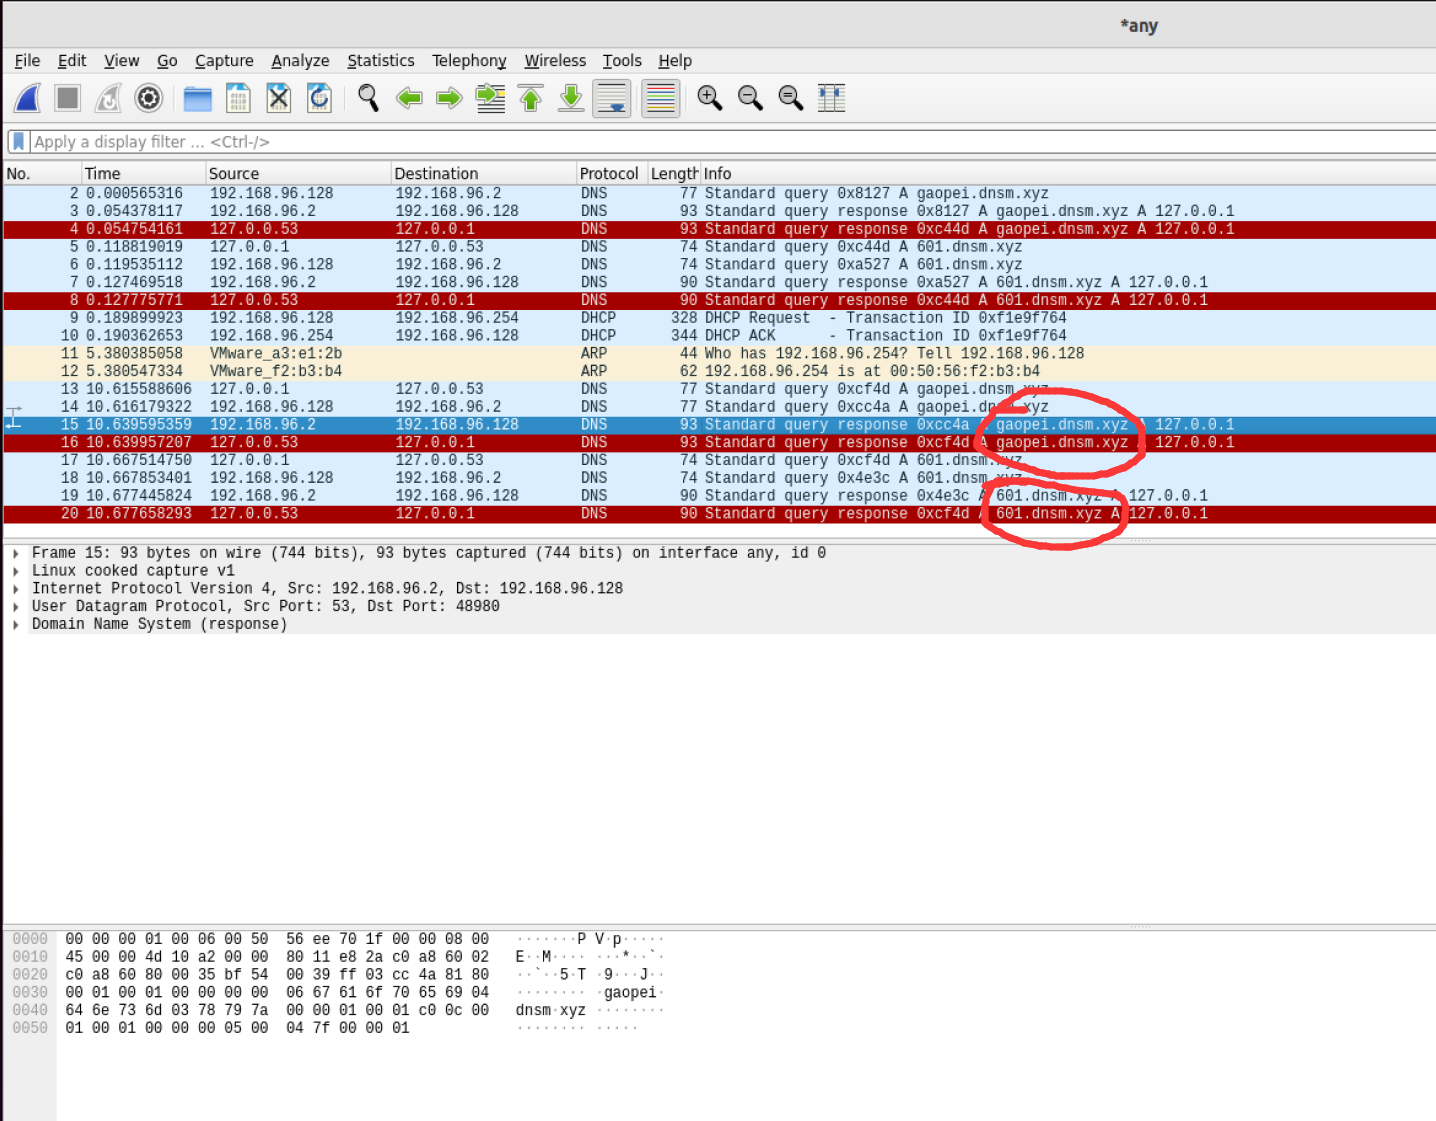Go back to previous packet arrow

pos(409,98)
